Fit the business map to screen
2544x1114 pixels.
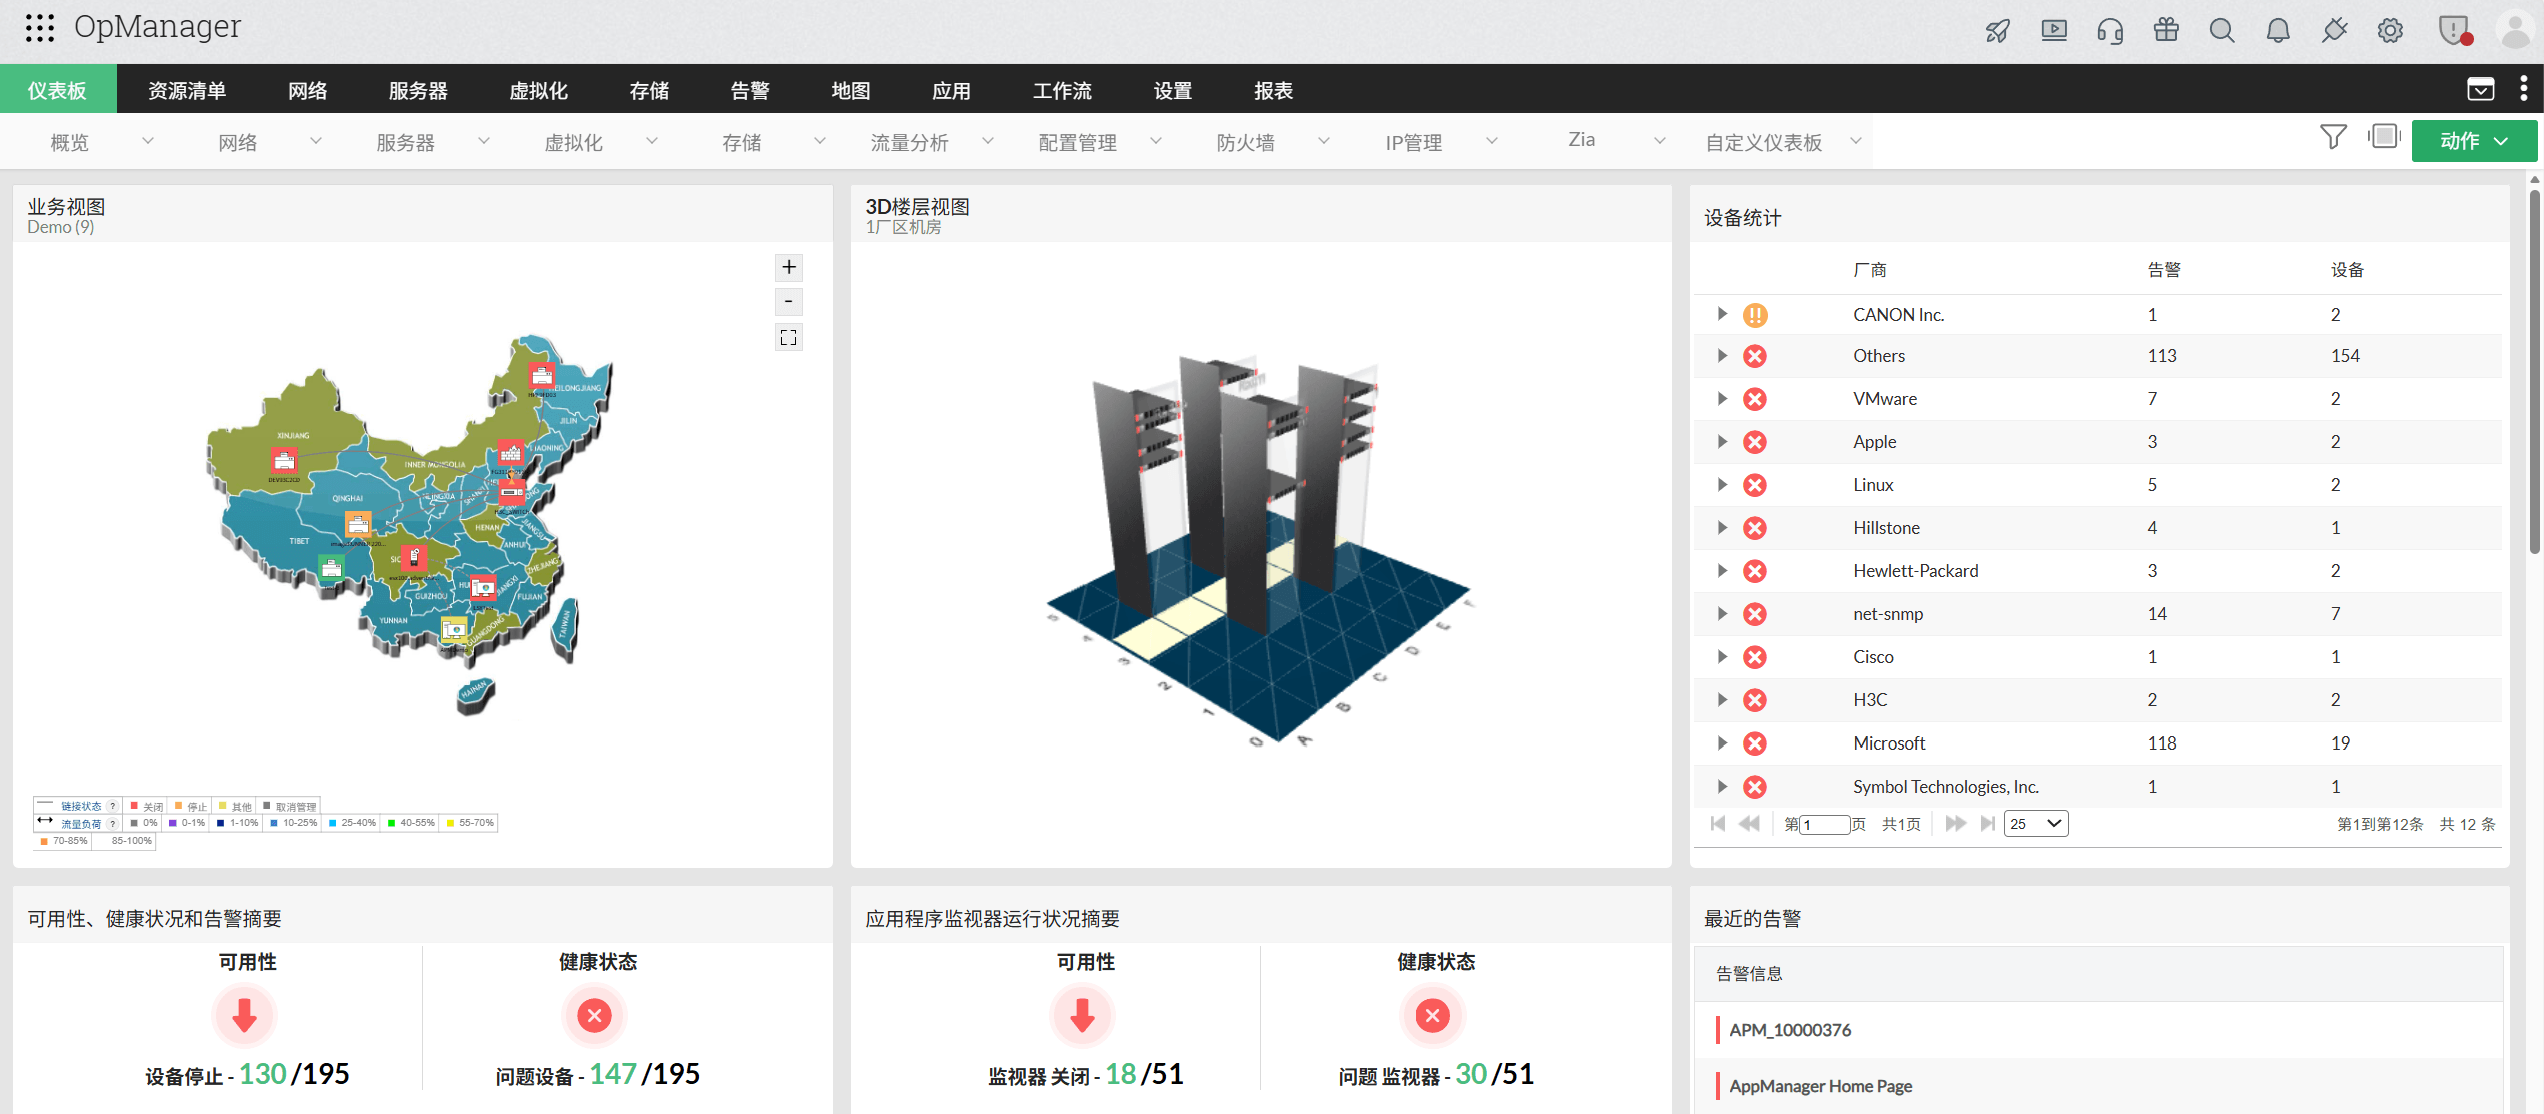coord(789,337)
